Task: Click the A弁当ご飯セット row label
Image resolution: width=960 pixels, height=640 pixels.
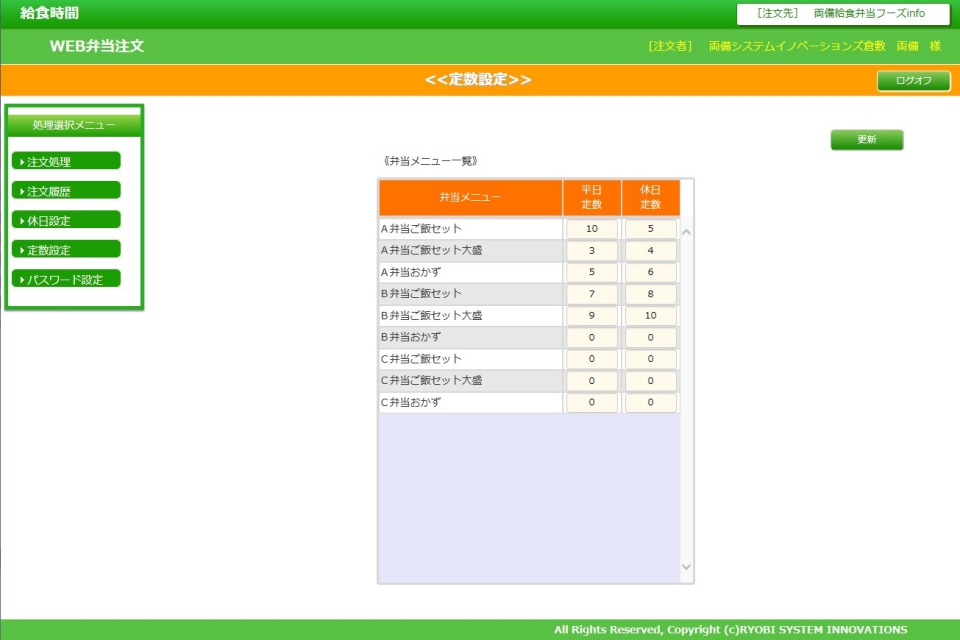Action: point(421,228)
